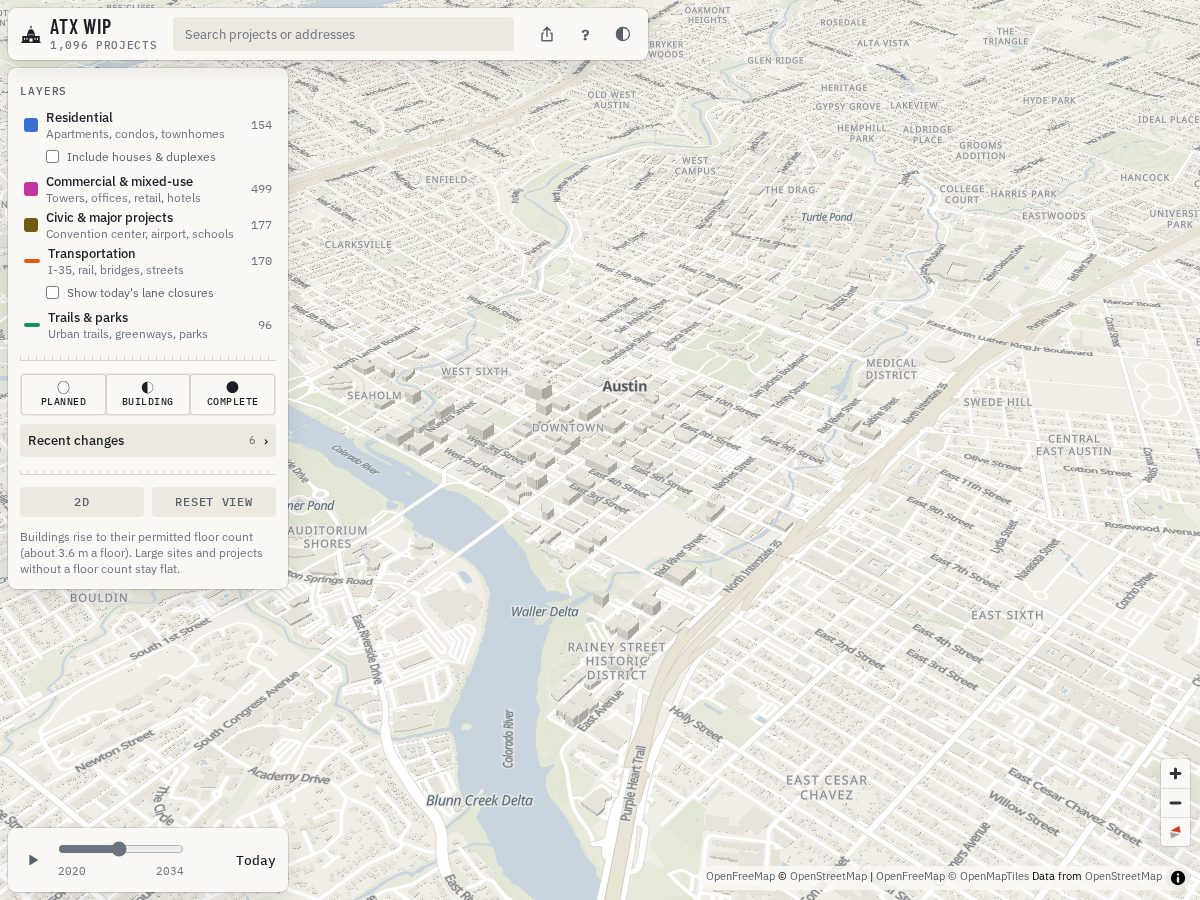Expand the Recent changes row
Viewport: 1200px width, 900px height.
(148, 441)
